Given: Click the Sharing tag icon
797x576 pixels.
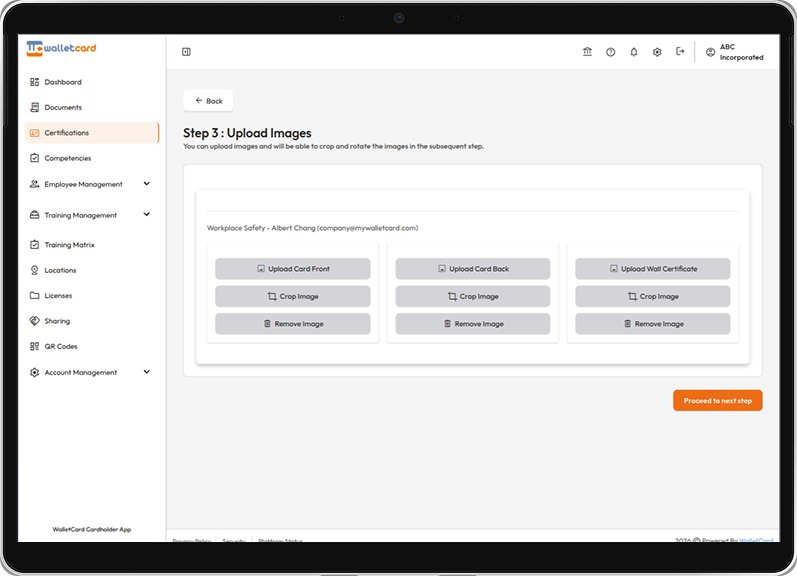Looking at the screenshot, I should point(35,321).
